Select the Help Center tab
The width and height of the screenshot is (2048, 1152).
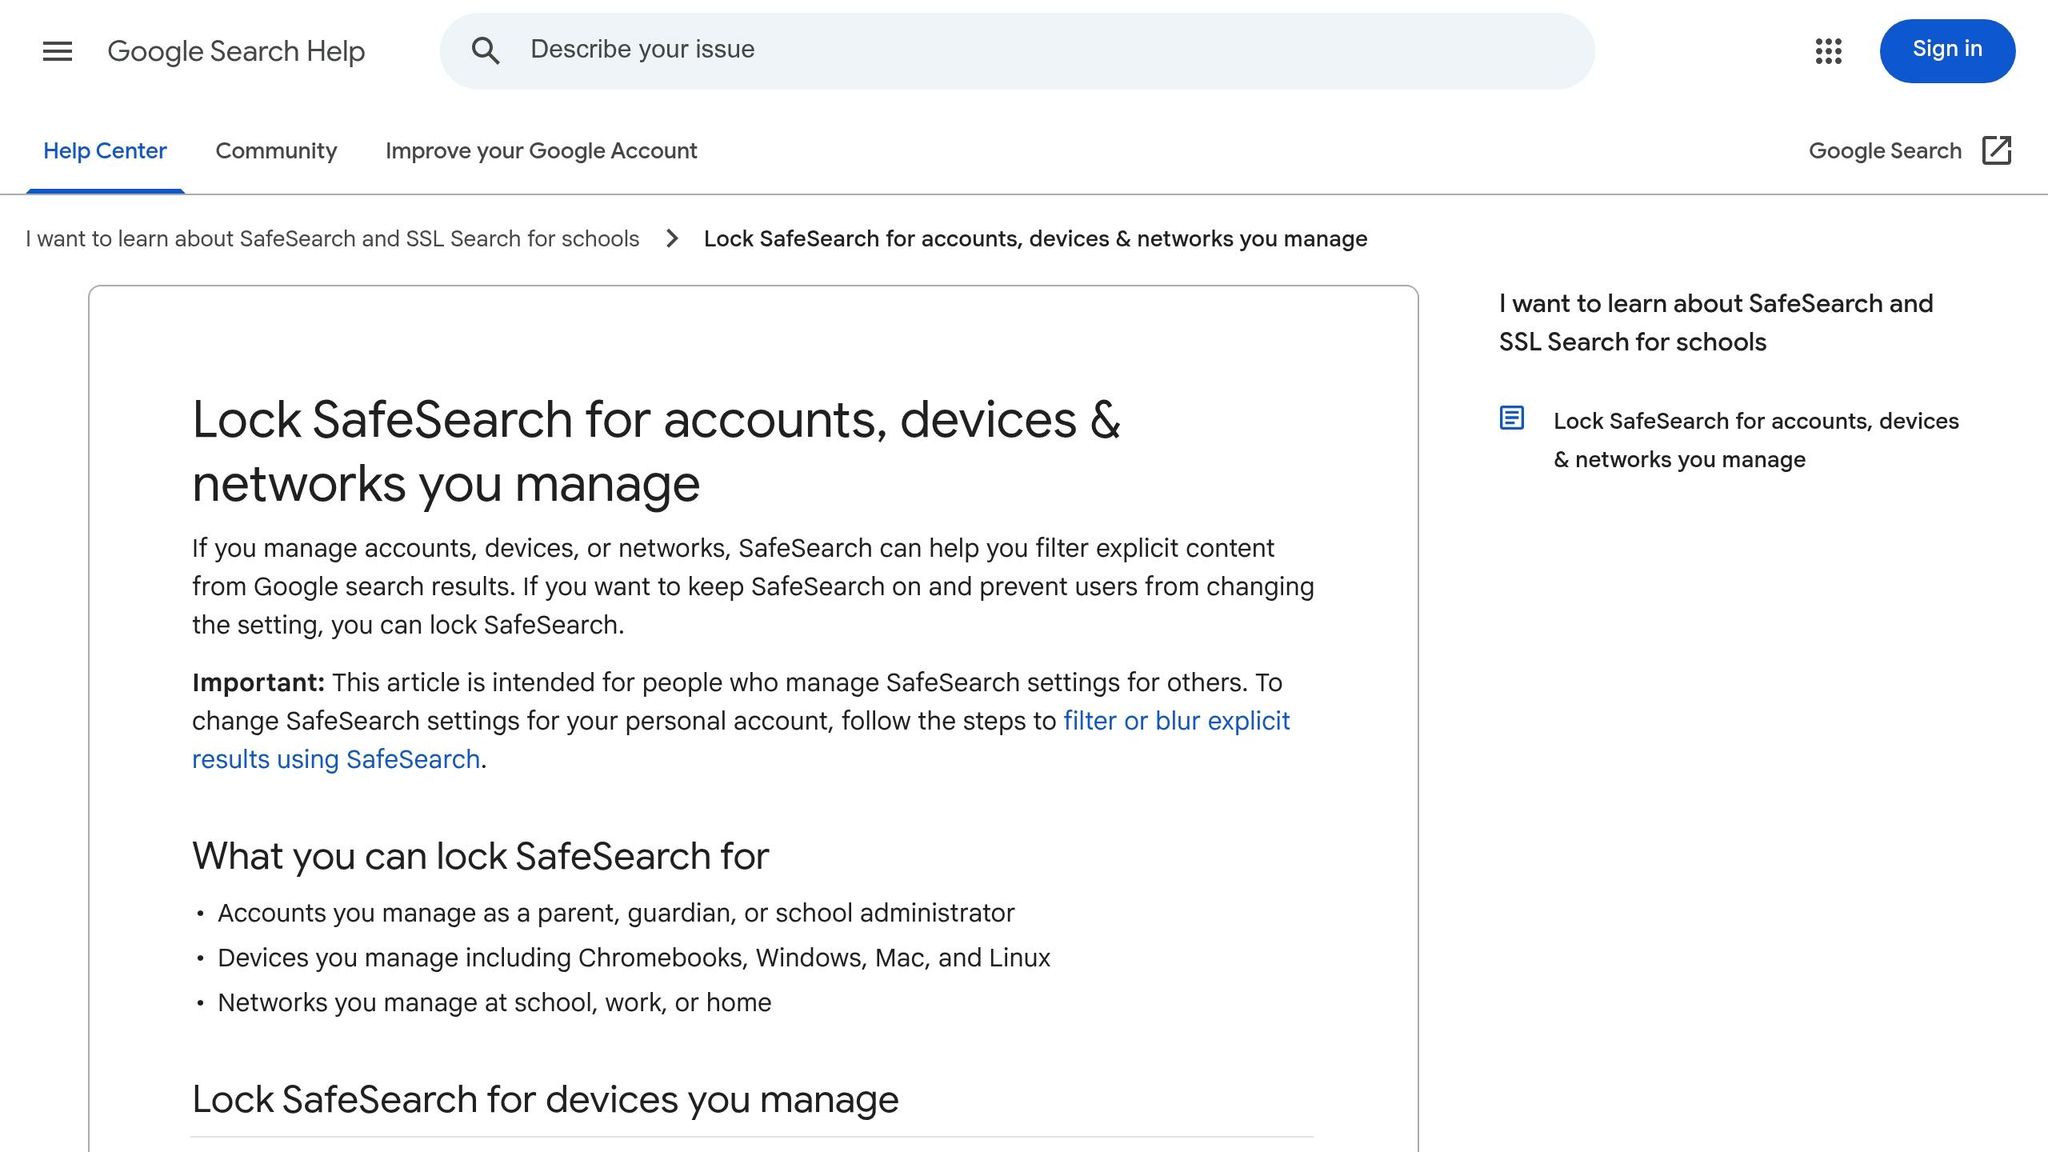(x=105, y=151)
